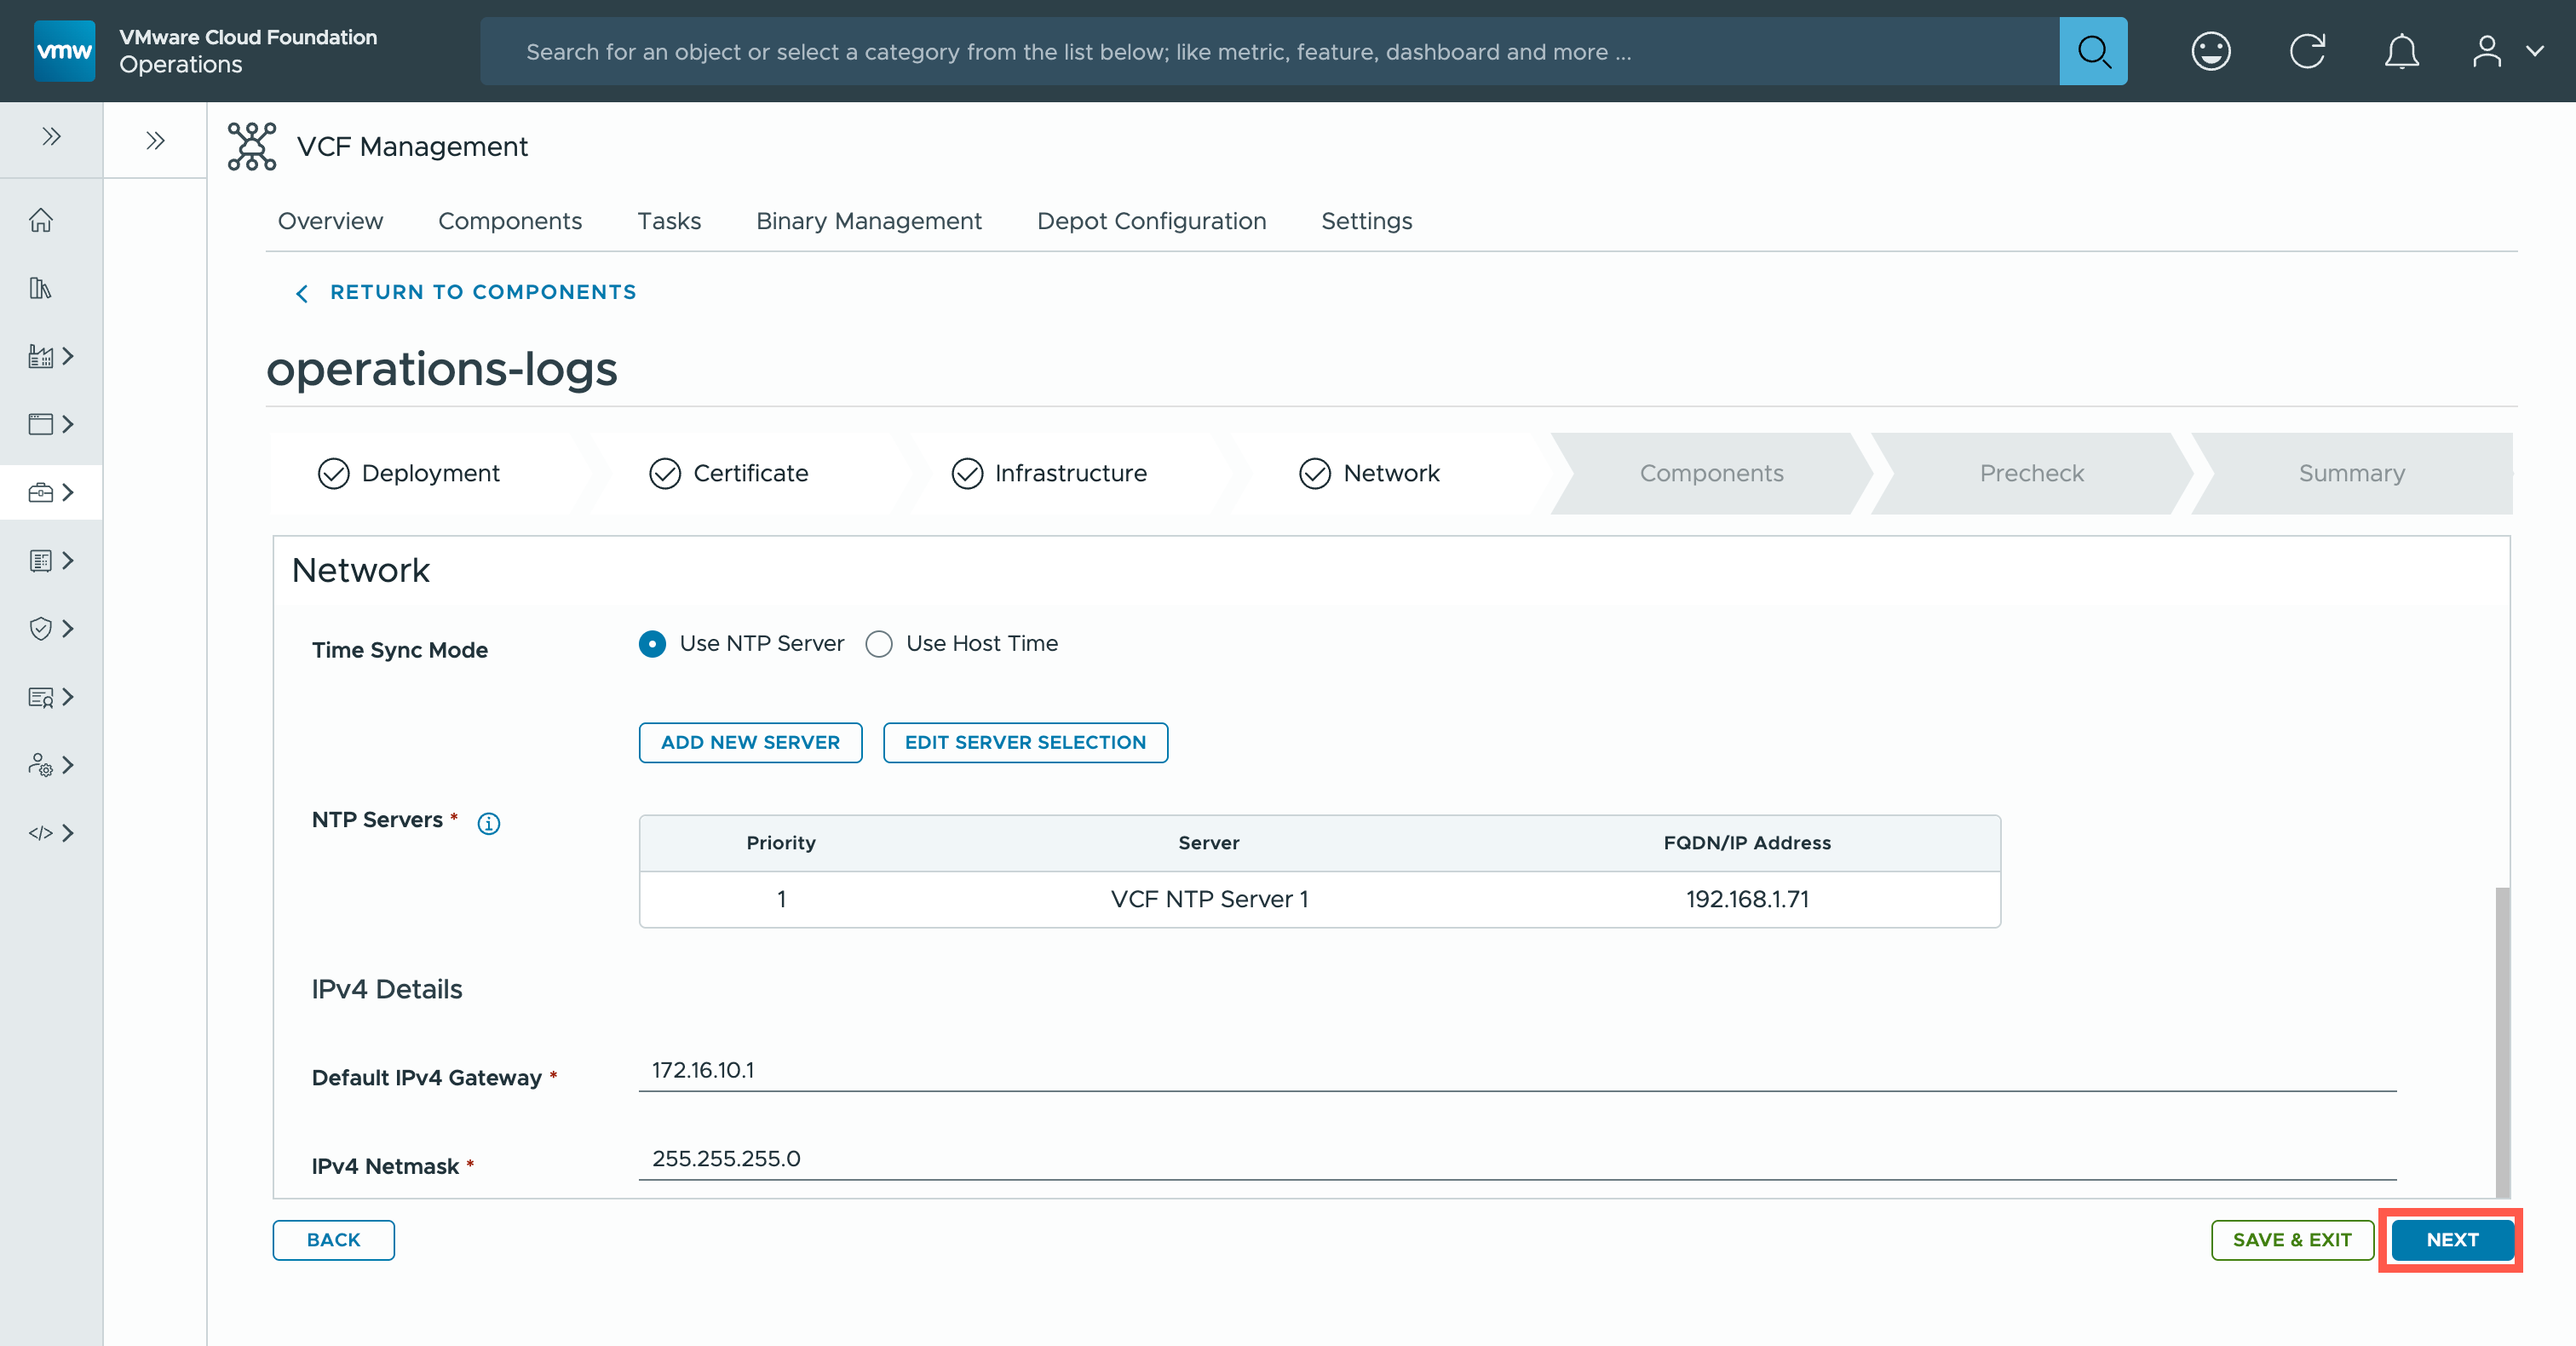Click the search magnifier button
The width and height of the screenshot is (2576, 1346).
click(2092, 51)
